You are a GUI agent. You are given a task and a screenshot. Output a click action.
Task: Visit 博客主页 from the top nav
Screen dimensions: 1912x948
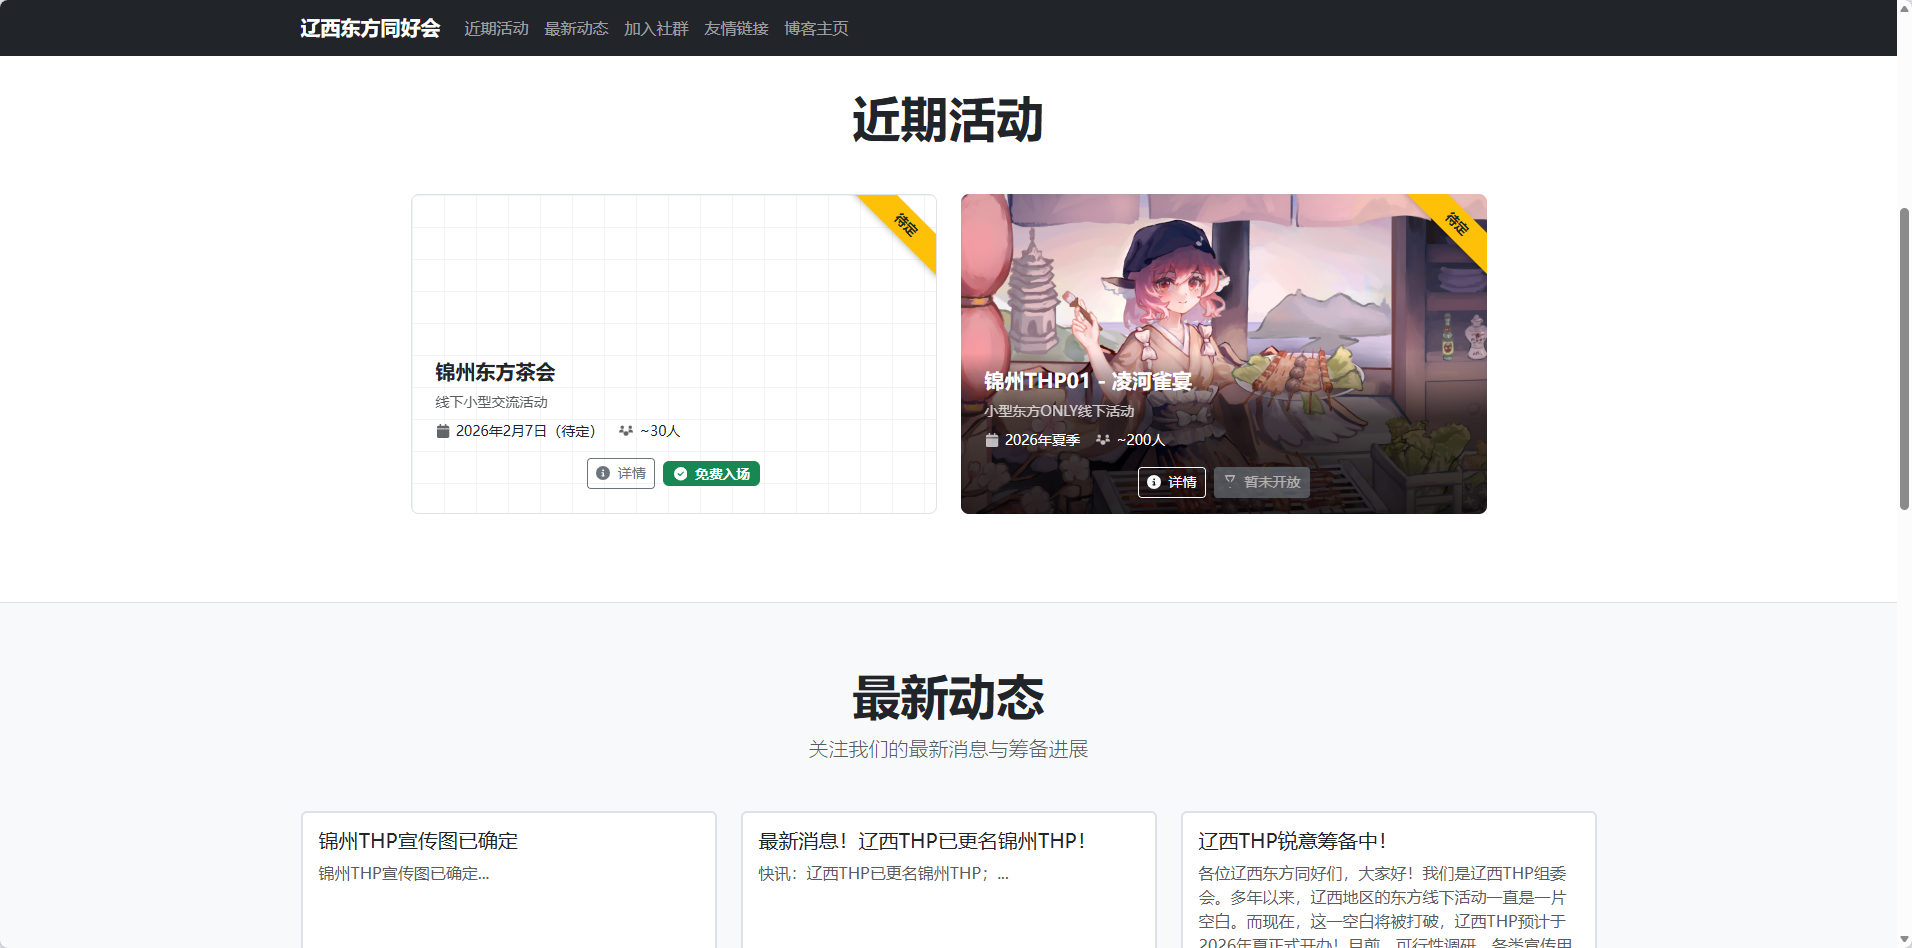coord(816,29)
